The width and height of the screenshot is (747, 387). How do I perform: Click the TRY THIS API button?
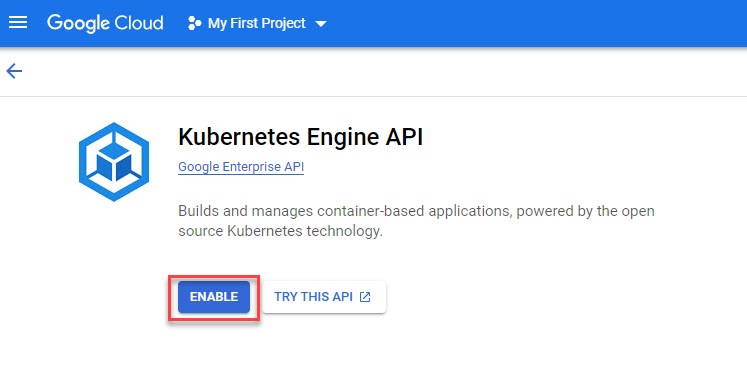[324, 297]
